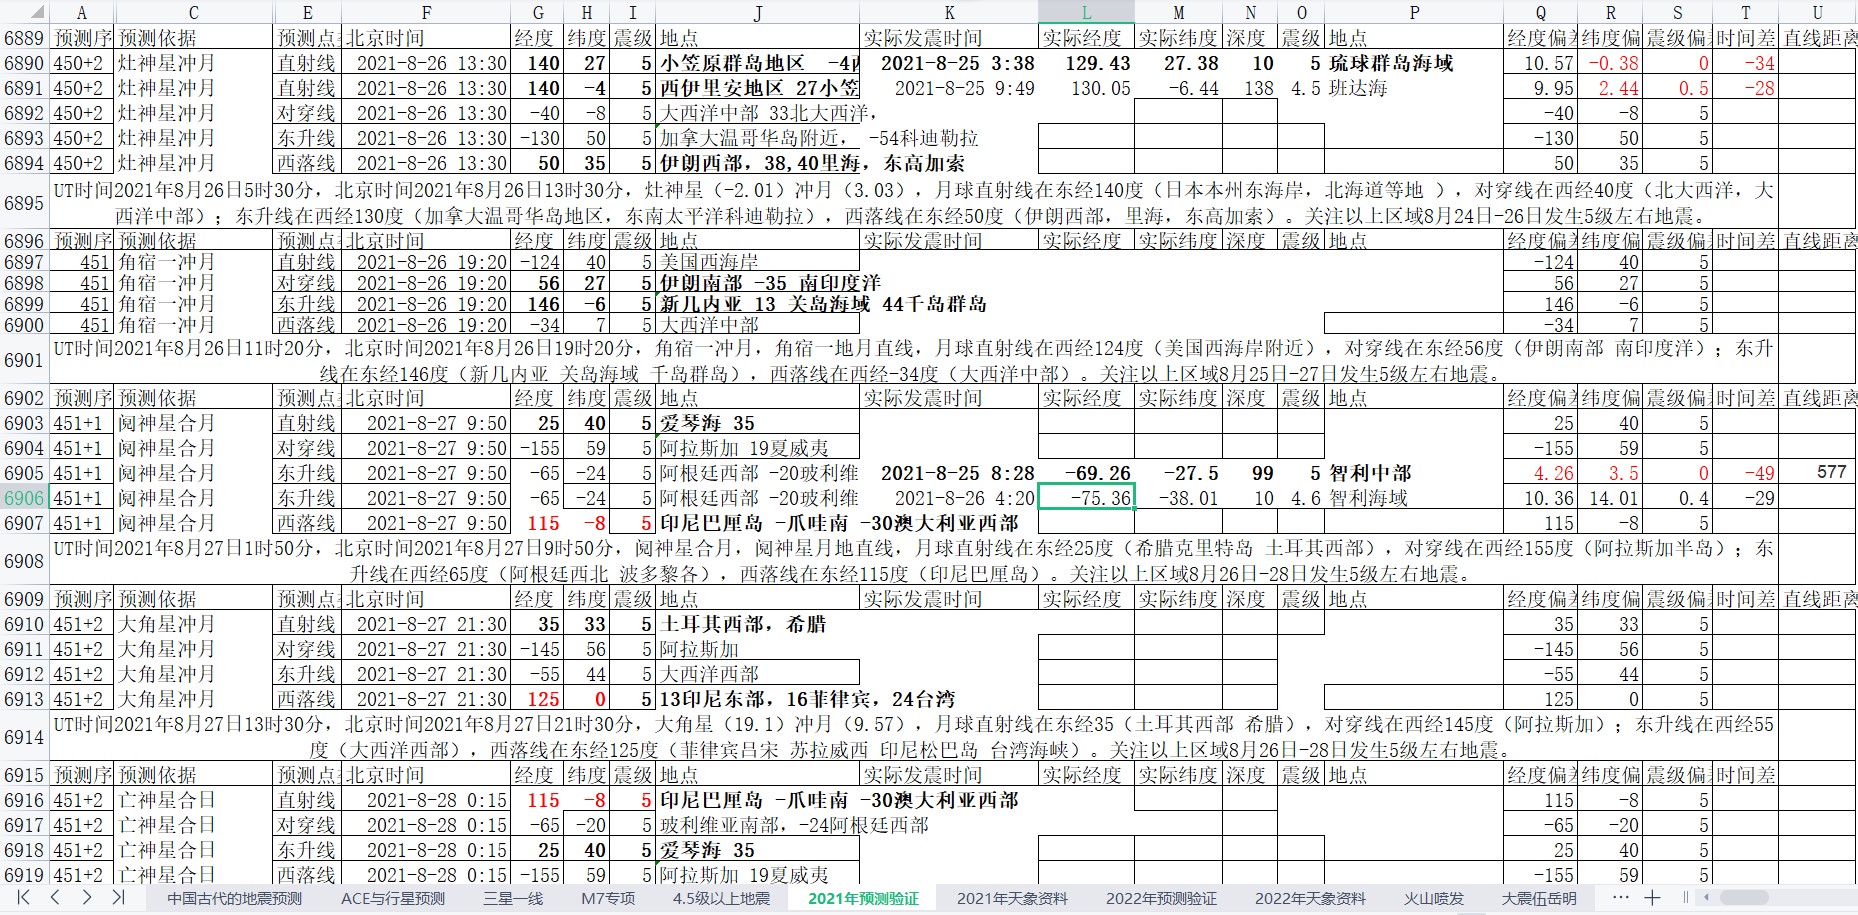Select the depth value 138 cell
The image size is (1858, 915).
click(x=1250, y=88)
